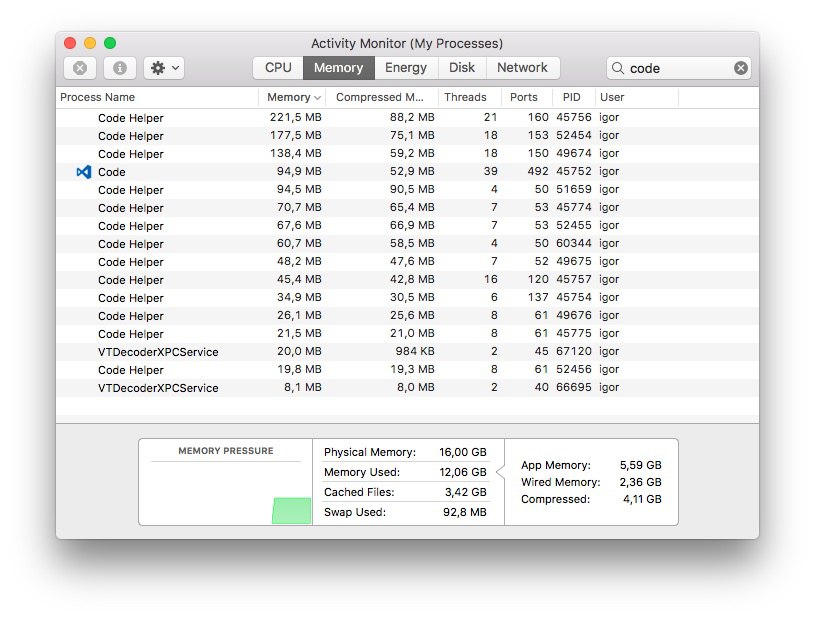The height and width of the screenshot is (619, 815).
Task: Expand the gear menu dropdown arrow
Action: click(176, 68)
